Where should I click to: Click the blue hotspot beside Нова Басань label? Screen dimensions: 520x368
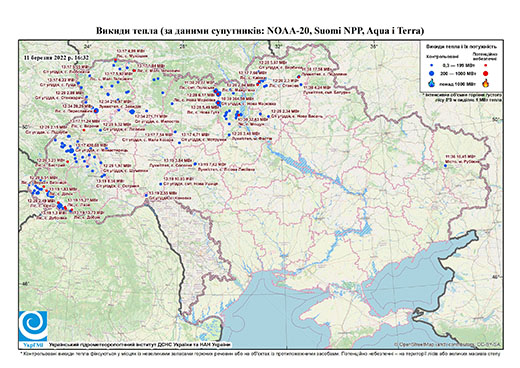pyautogui.click(x=268, y=116)
